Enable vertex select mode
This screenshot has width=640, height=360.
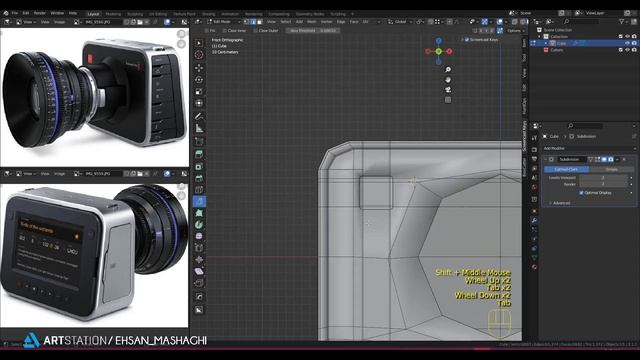pyautogui.click(x=247, y=22)
